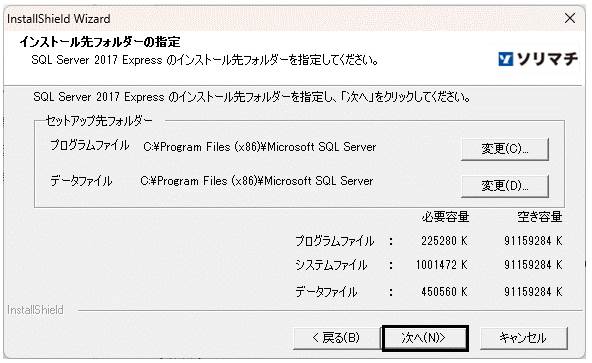
Task: Go back using < 戻る(B) button
Action: coord(336,338)
